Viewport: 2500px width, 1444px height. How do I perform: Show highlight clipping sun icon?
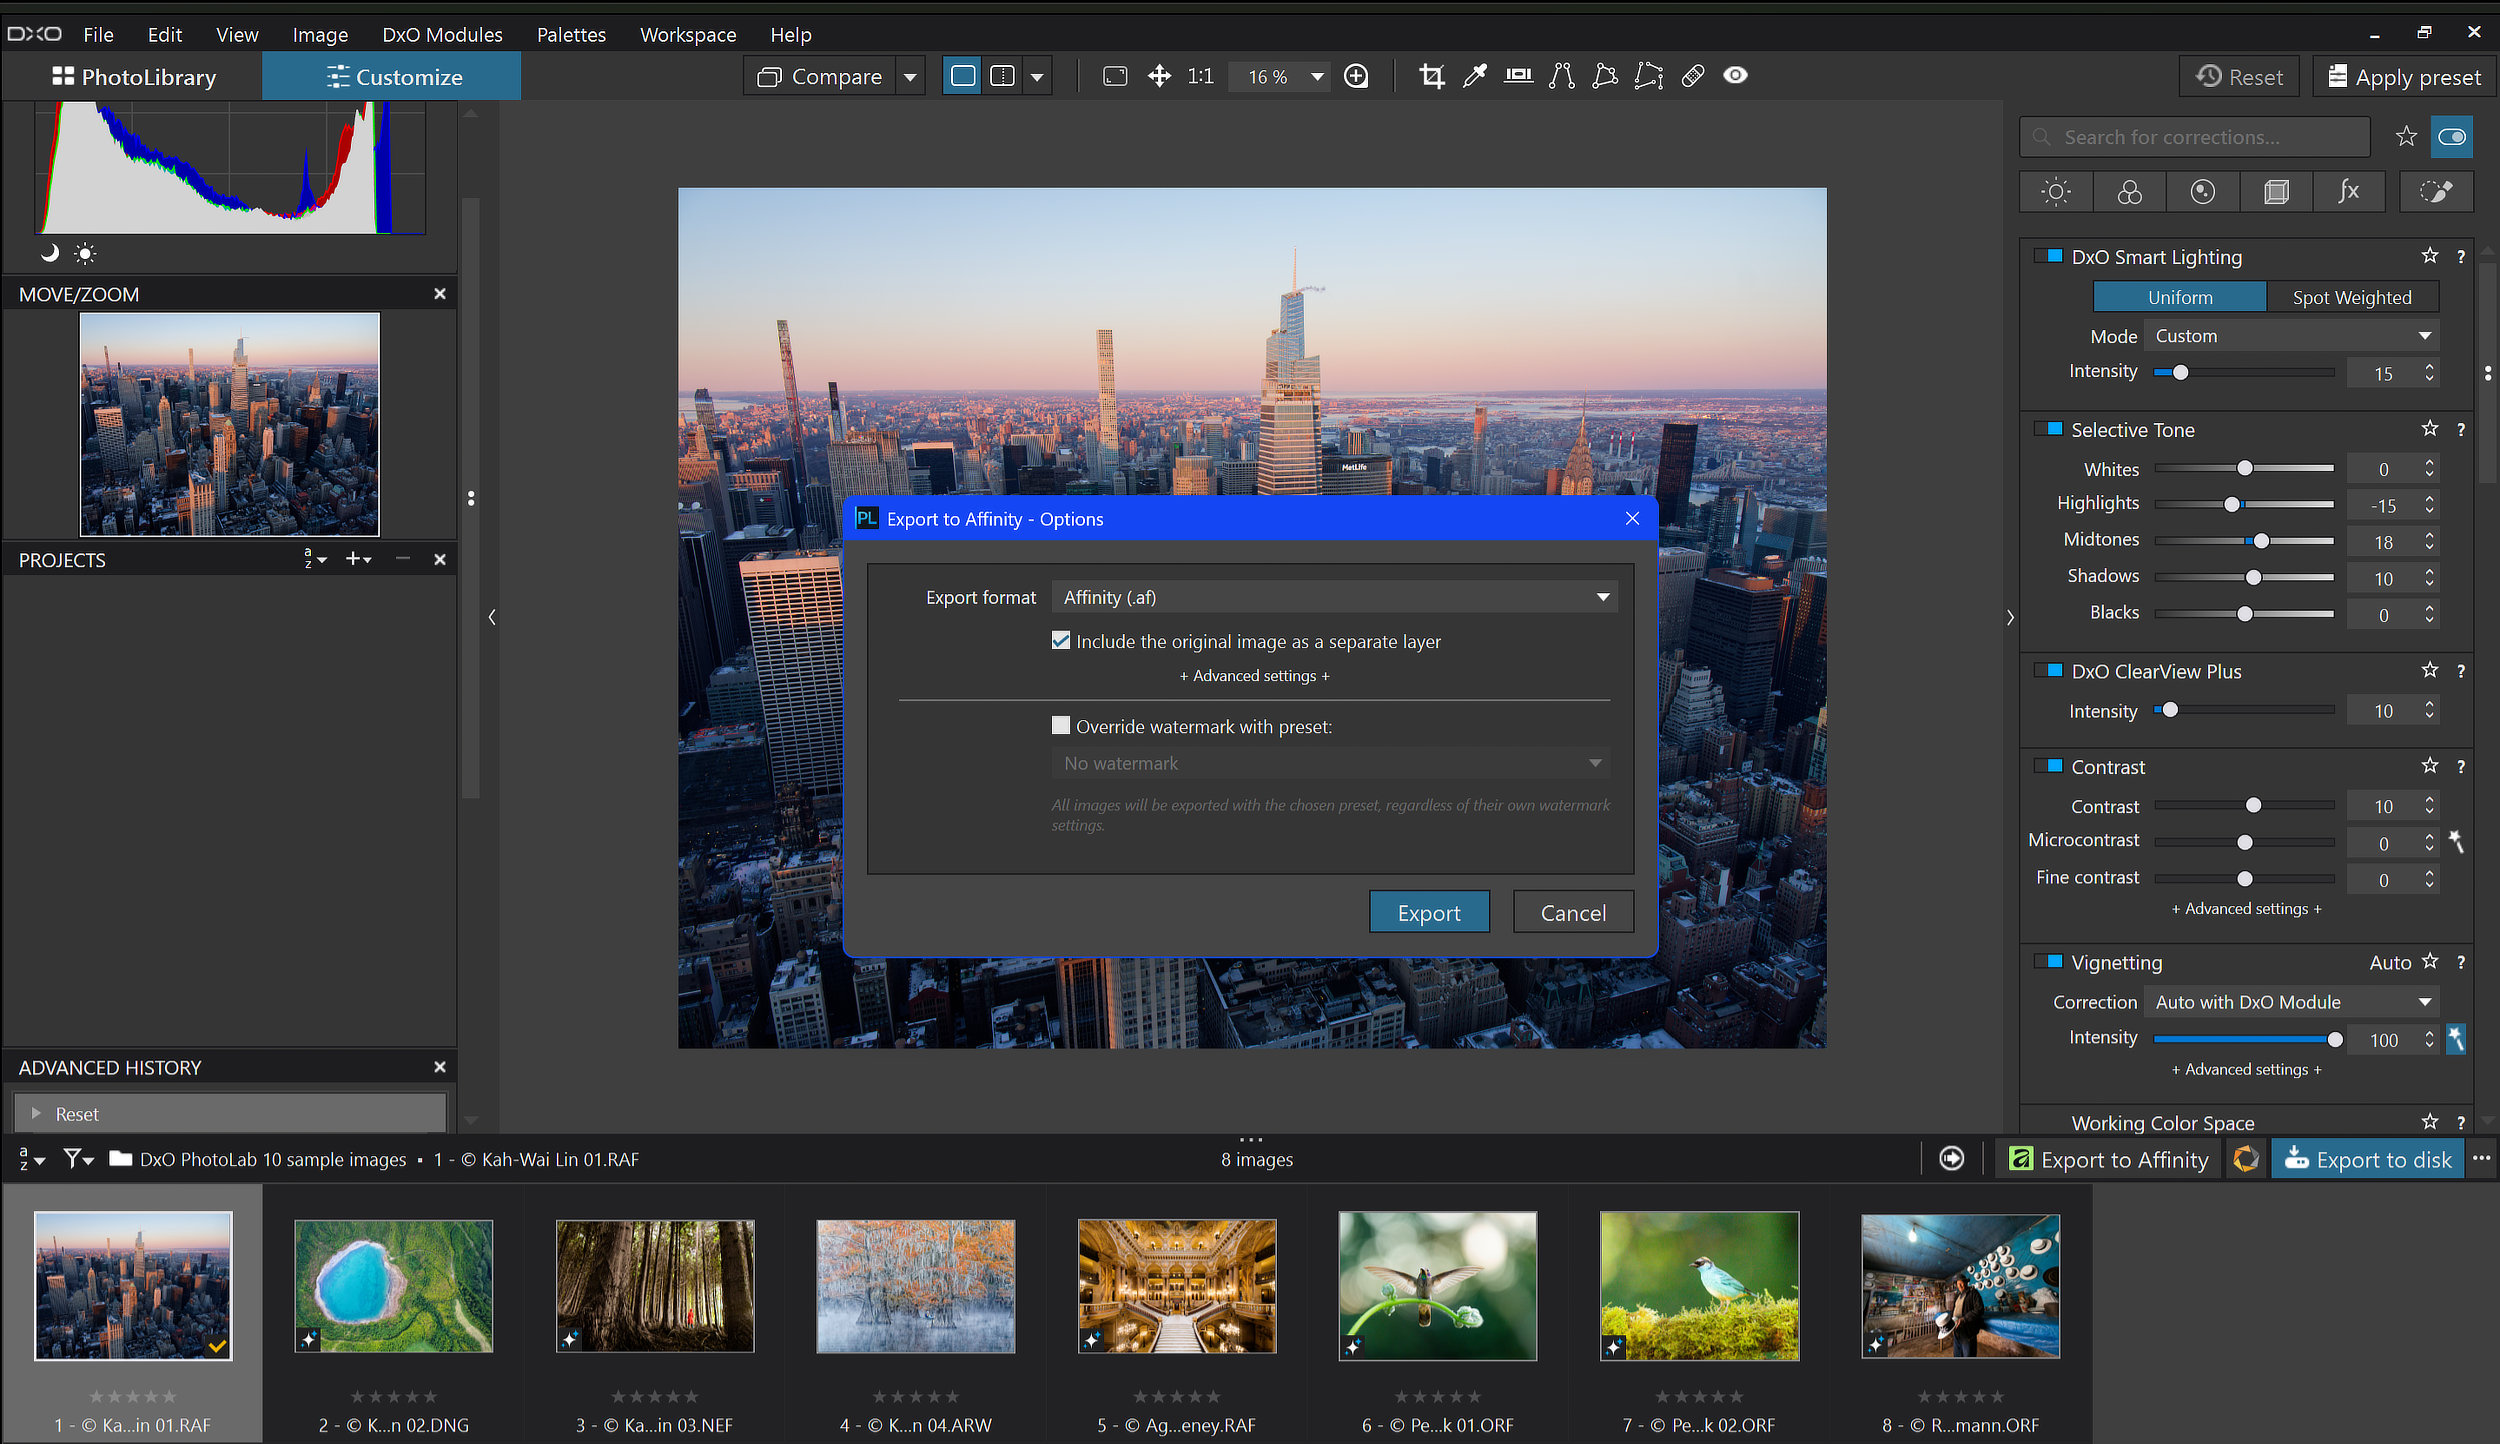(86, 253)
